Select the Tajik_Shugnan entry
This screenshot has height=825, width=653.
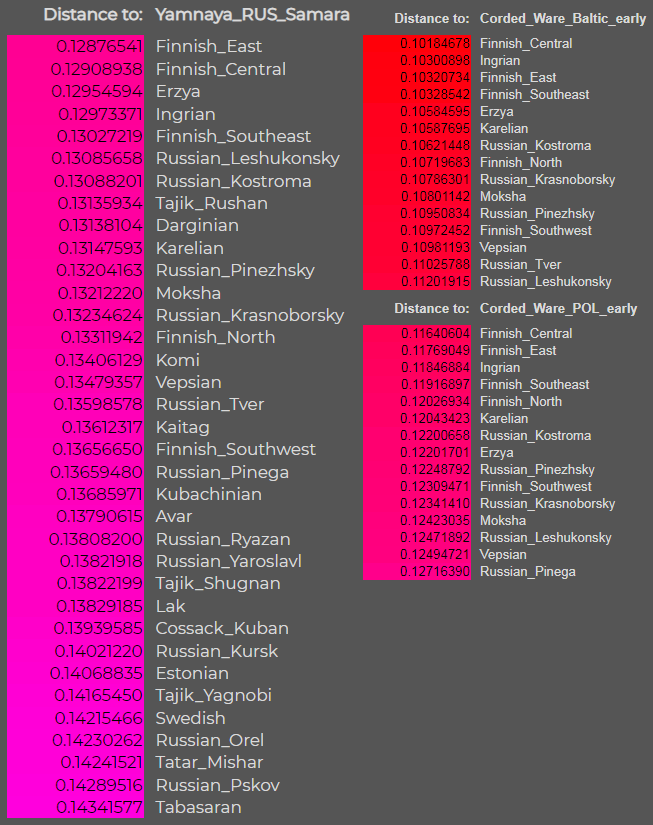point(218,583)
